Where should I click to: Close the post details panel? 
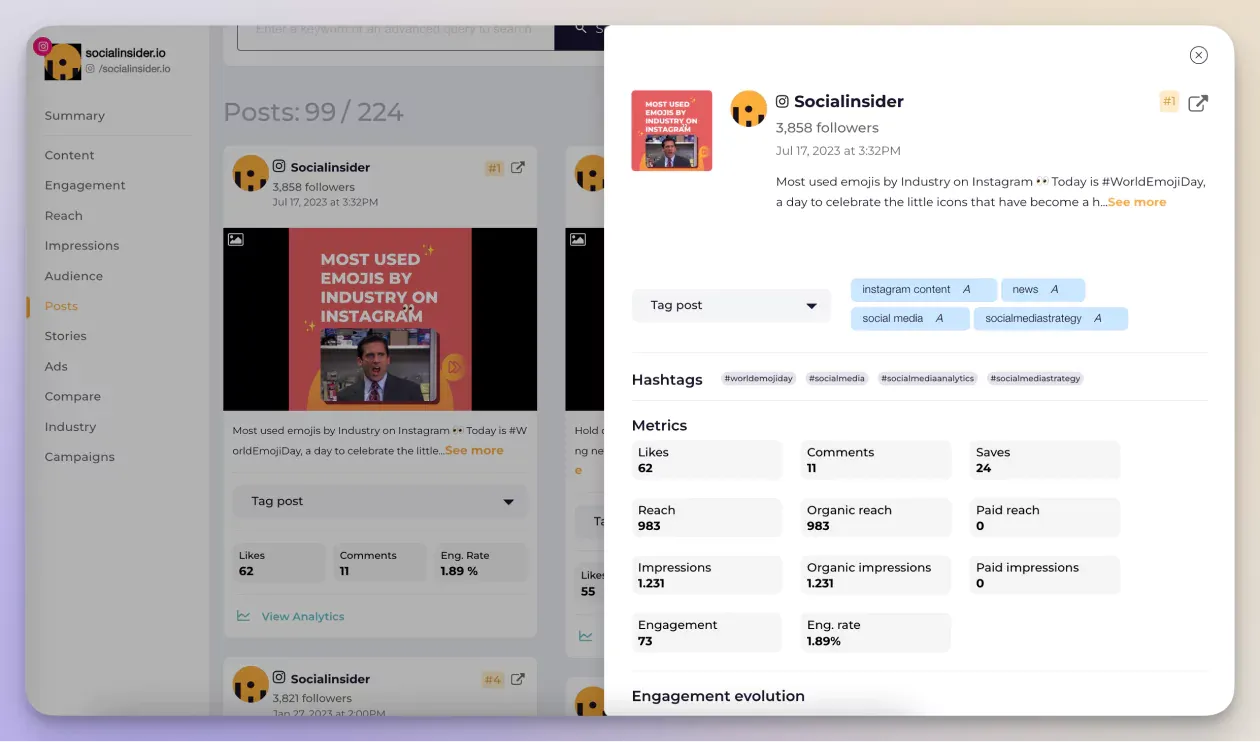[x=1198, y=55]
